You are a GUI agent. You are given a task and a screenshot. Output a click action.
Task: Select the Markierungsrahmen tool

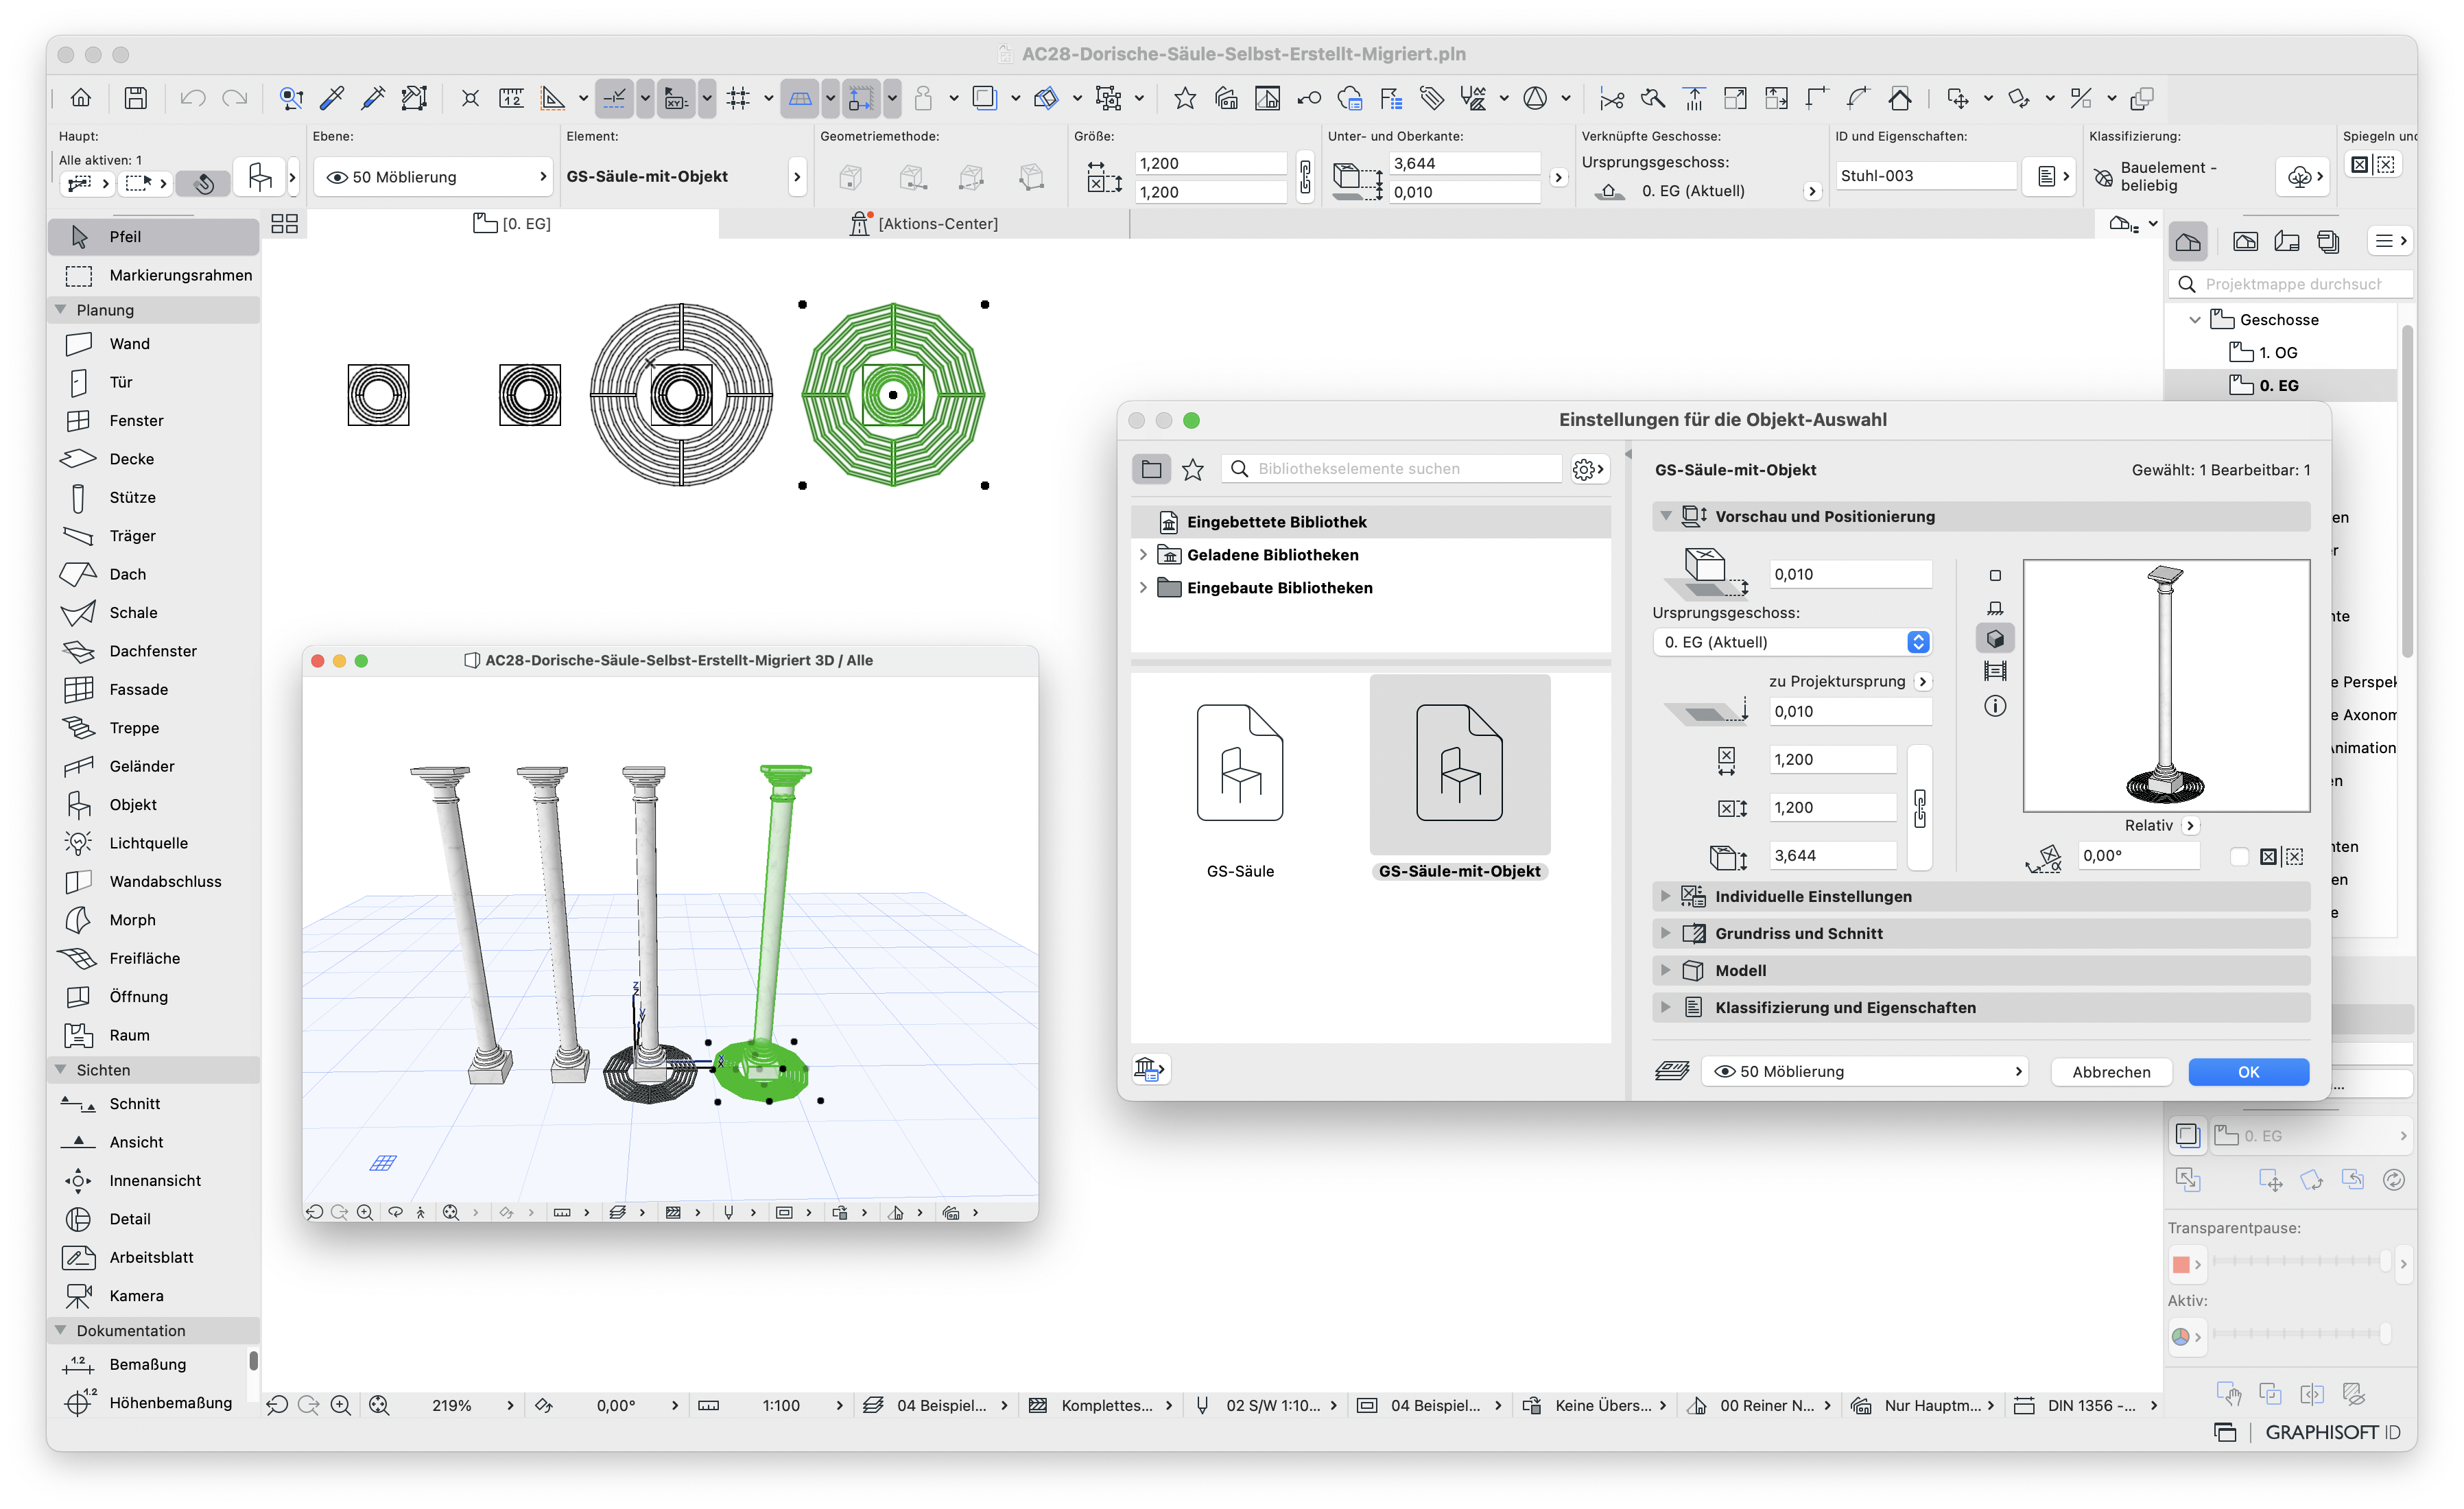pyautogui.click(x=153, y=275)
